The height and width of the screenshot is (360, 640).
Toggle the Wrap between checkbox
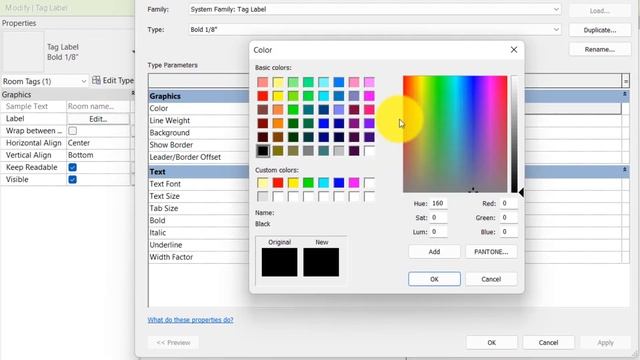[73, 131]
